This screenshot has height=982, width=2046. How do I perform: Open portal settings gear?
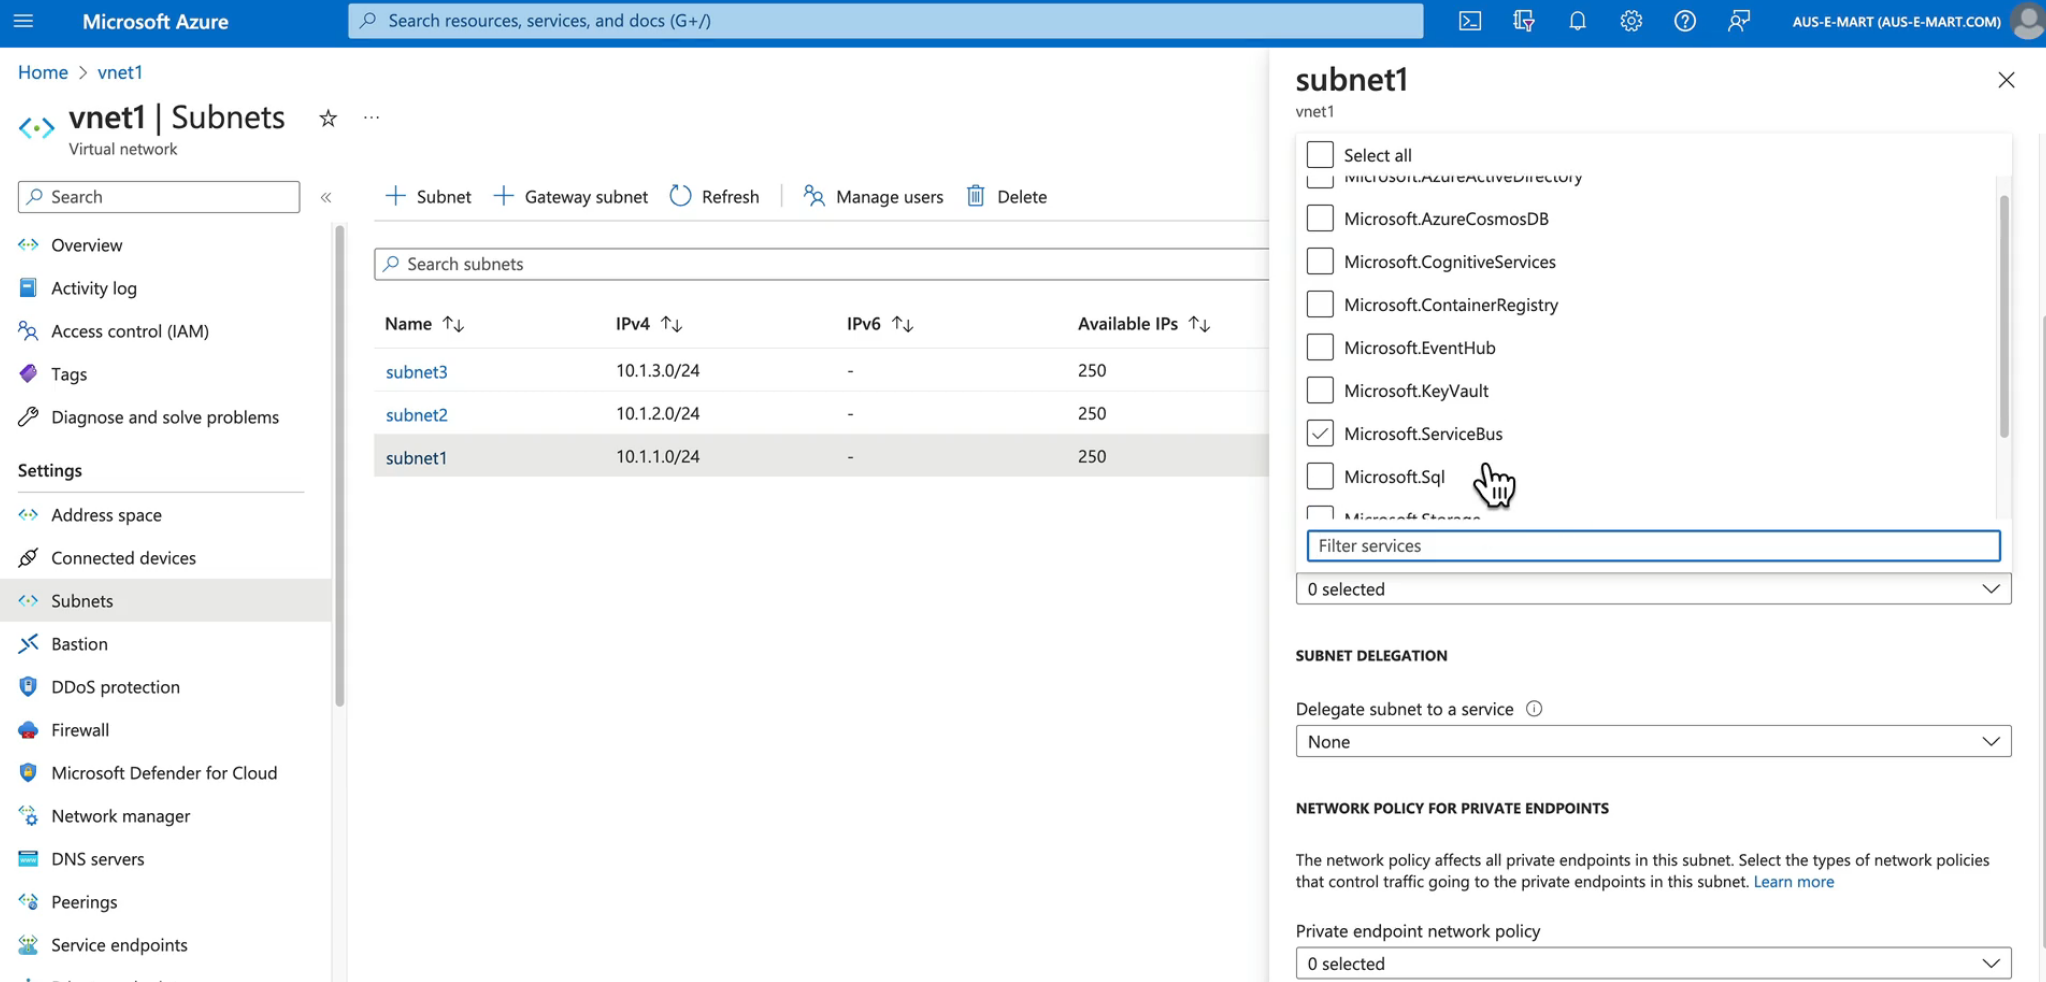1631,21
